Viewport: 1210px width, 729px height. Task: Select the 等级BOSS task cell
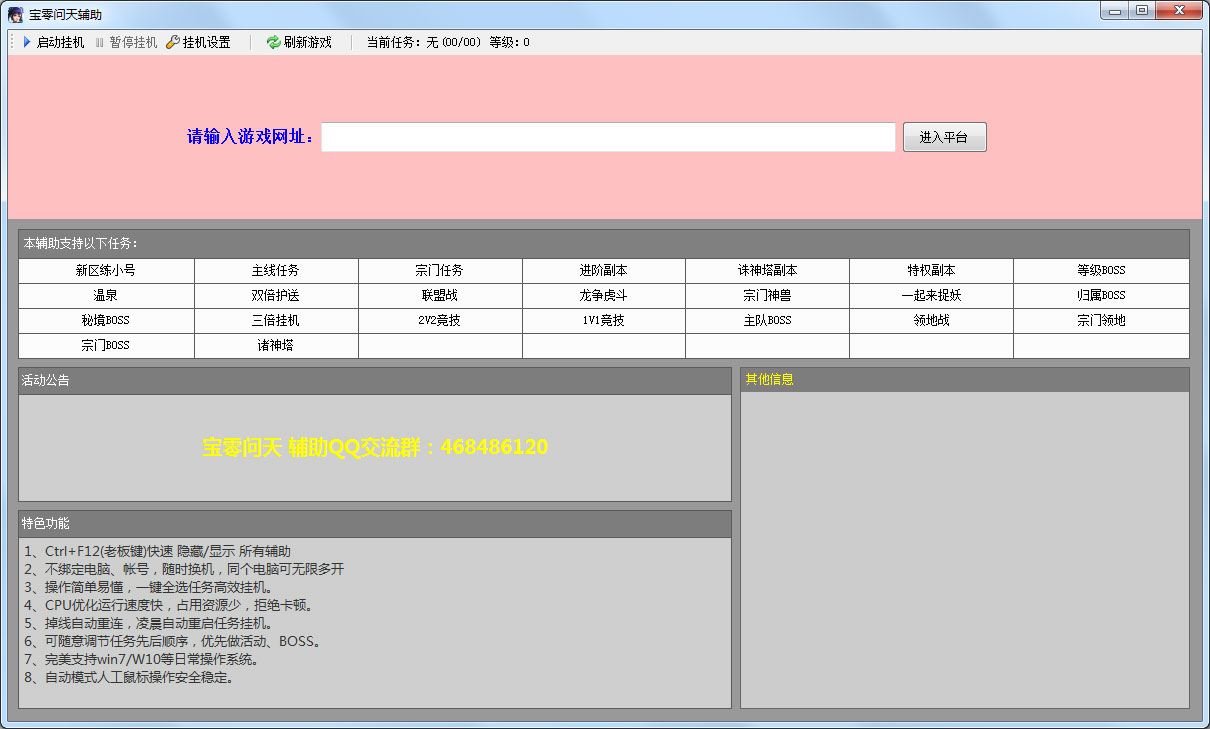point(1102,271)
